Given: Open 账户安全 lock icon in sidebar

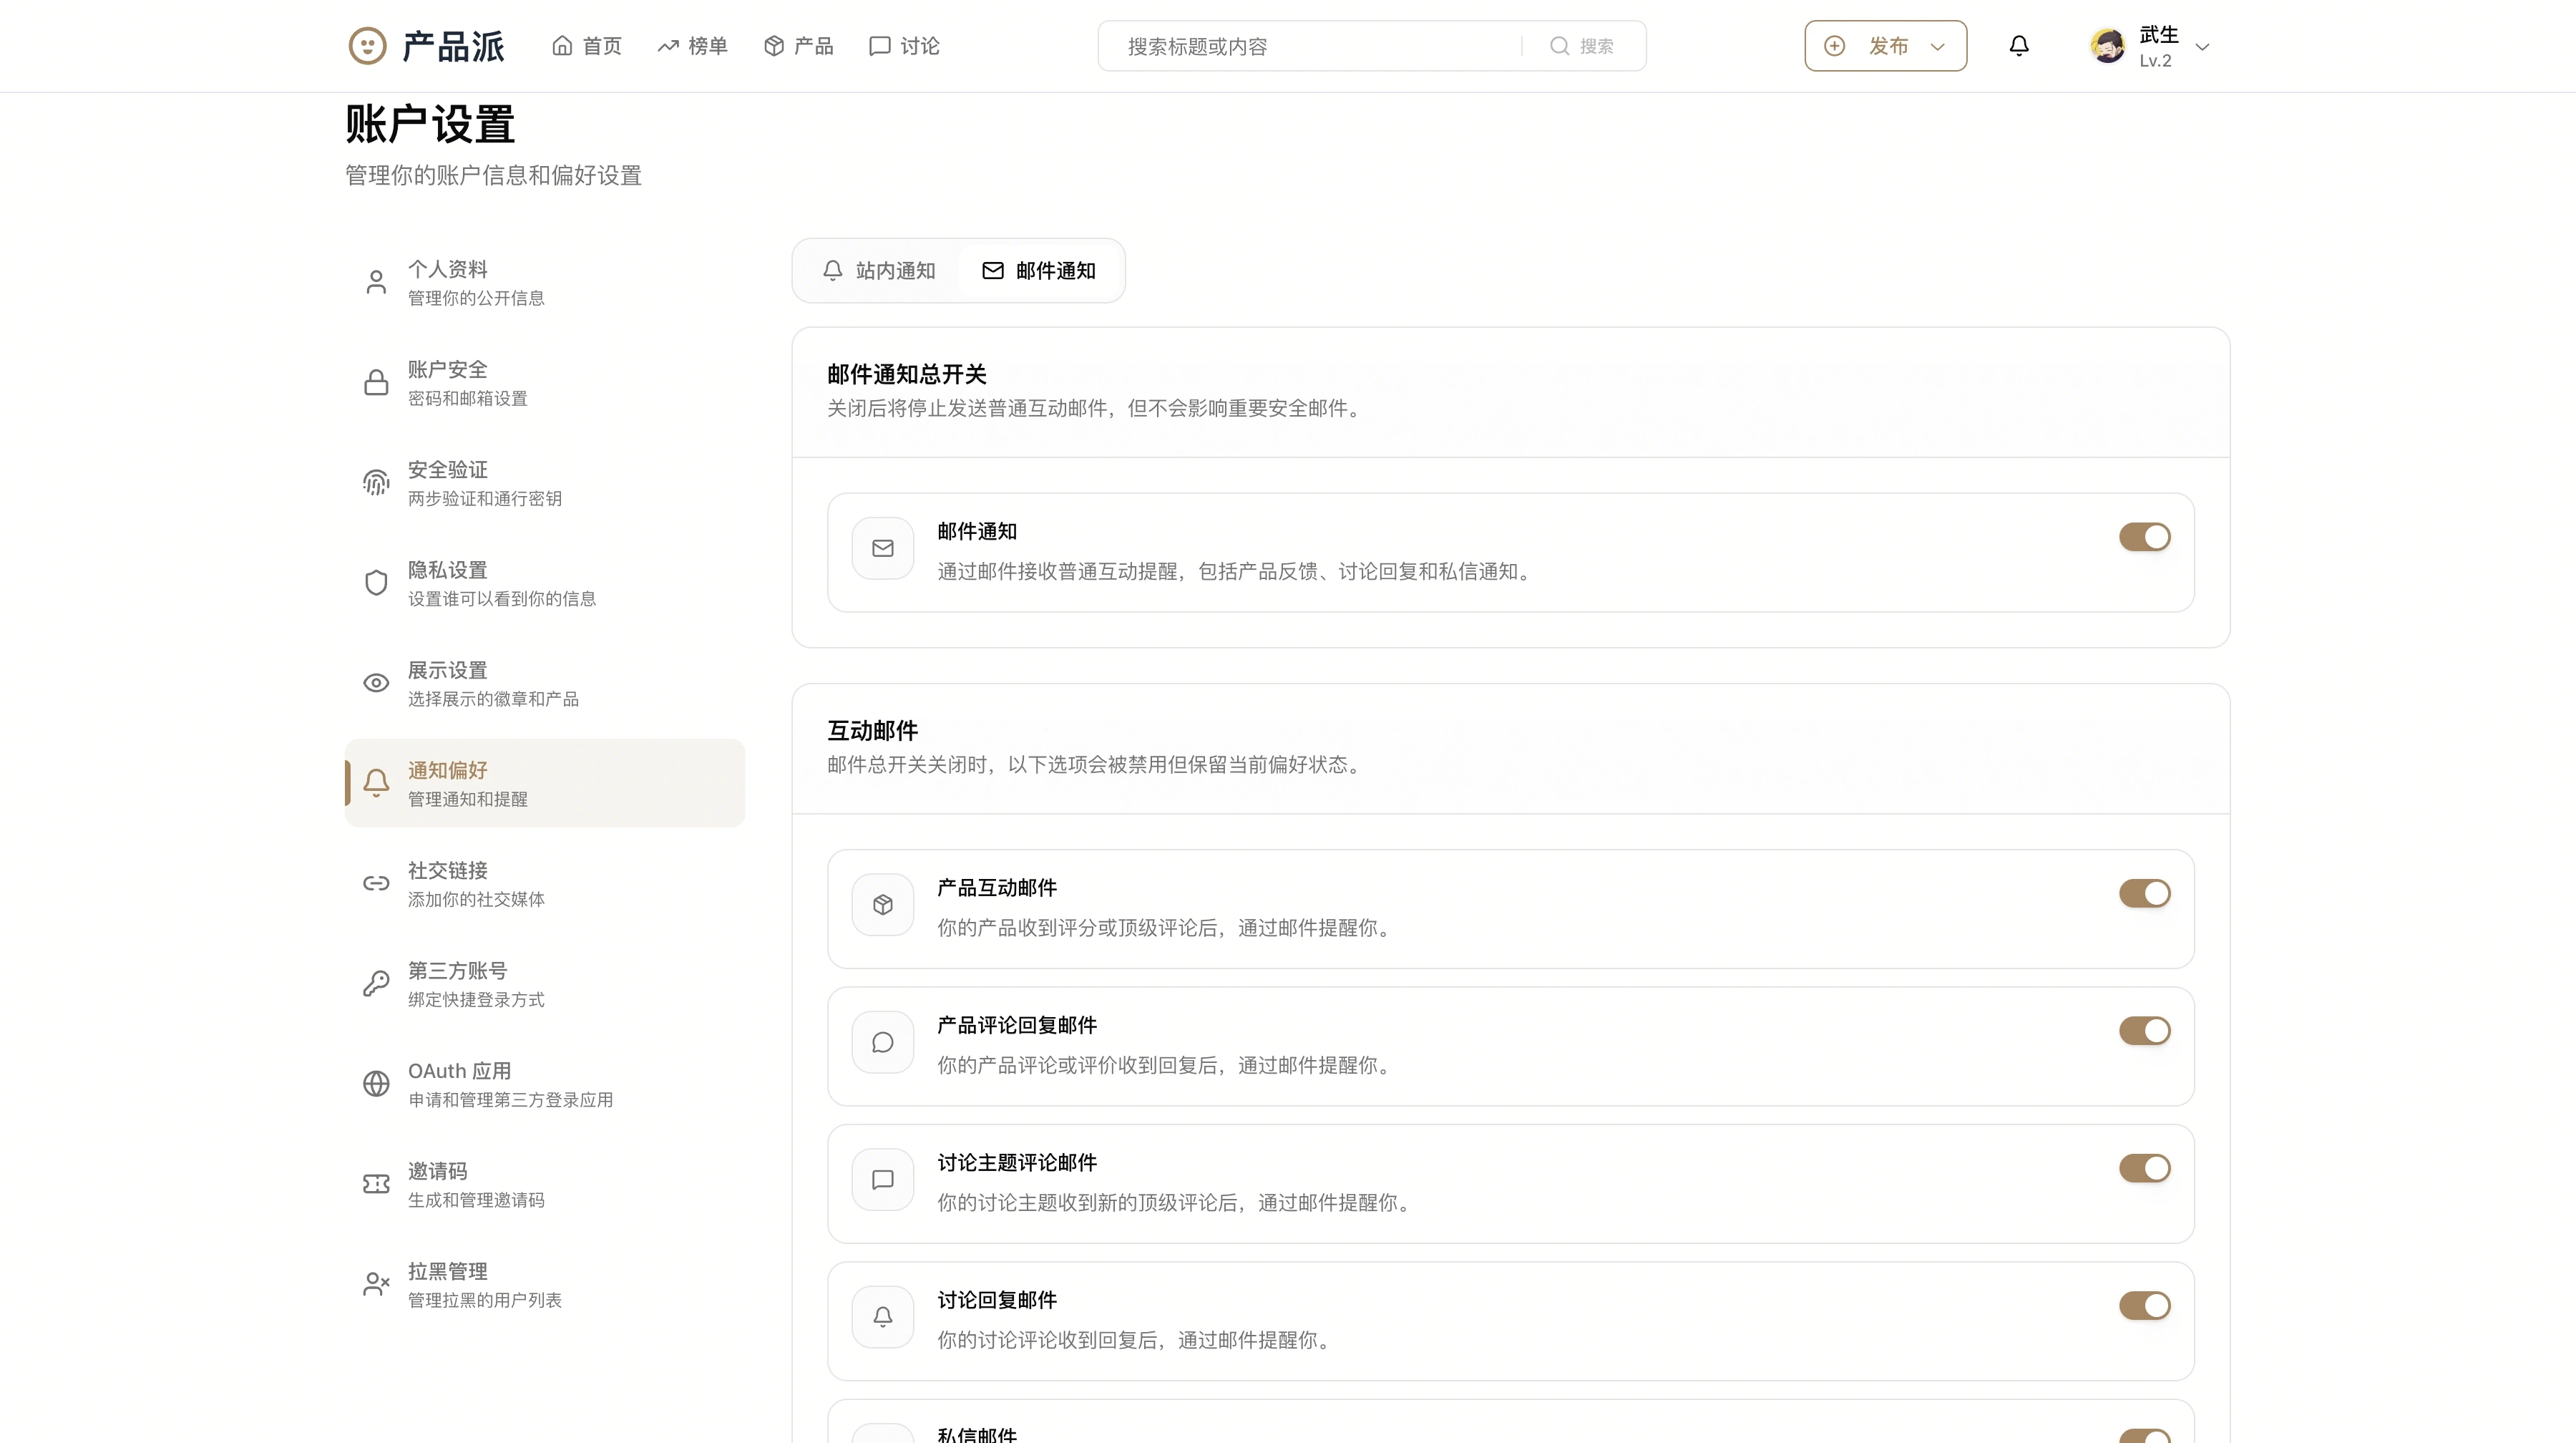Looking at the screenshot, I should (x=376, y=383).
